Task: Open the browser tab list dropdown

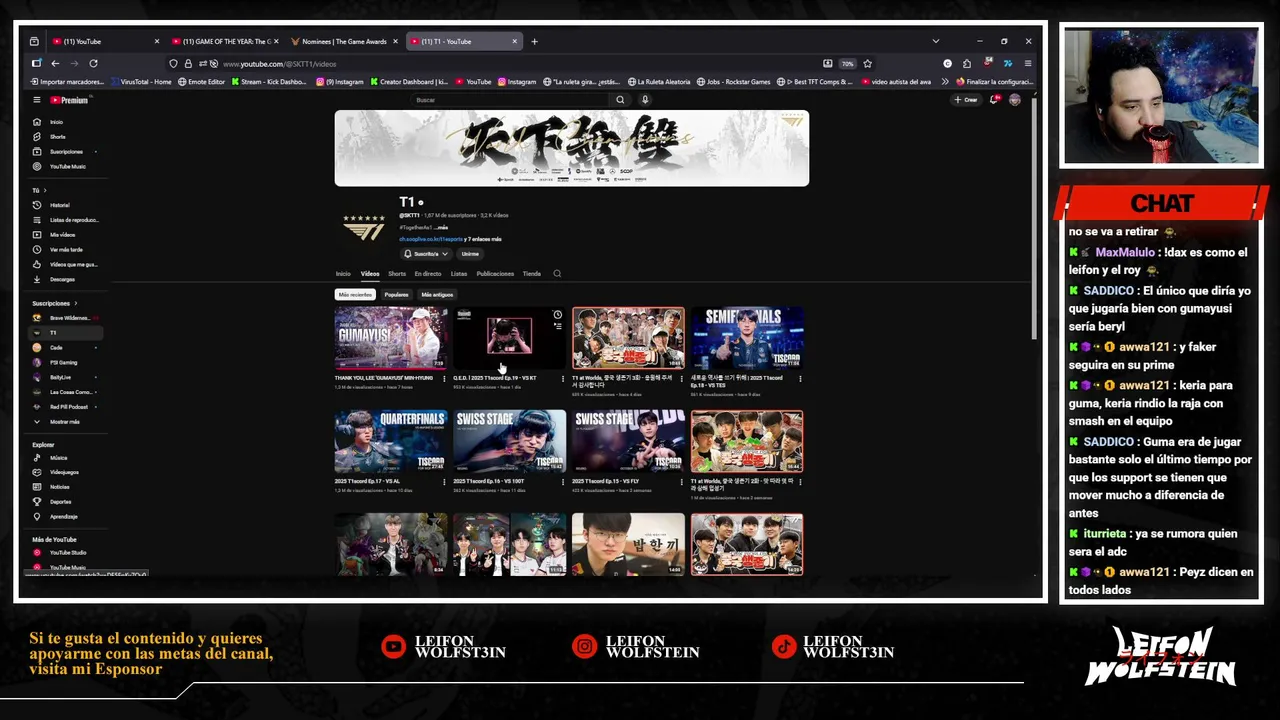Action: pyautogui.click(x=935, y=41)
